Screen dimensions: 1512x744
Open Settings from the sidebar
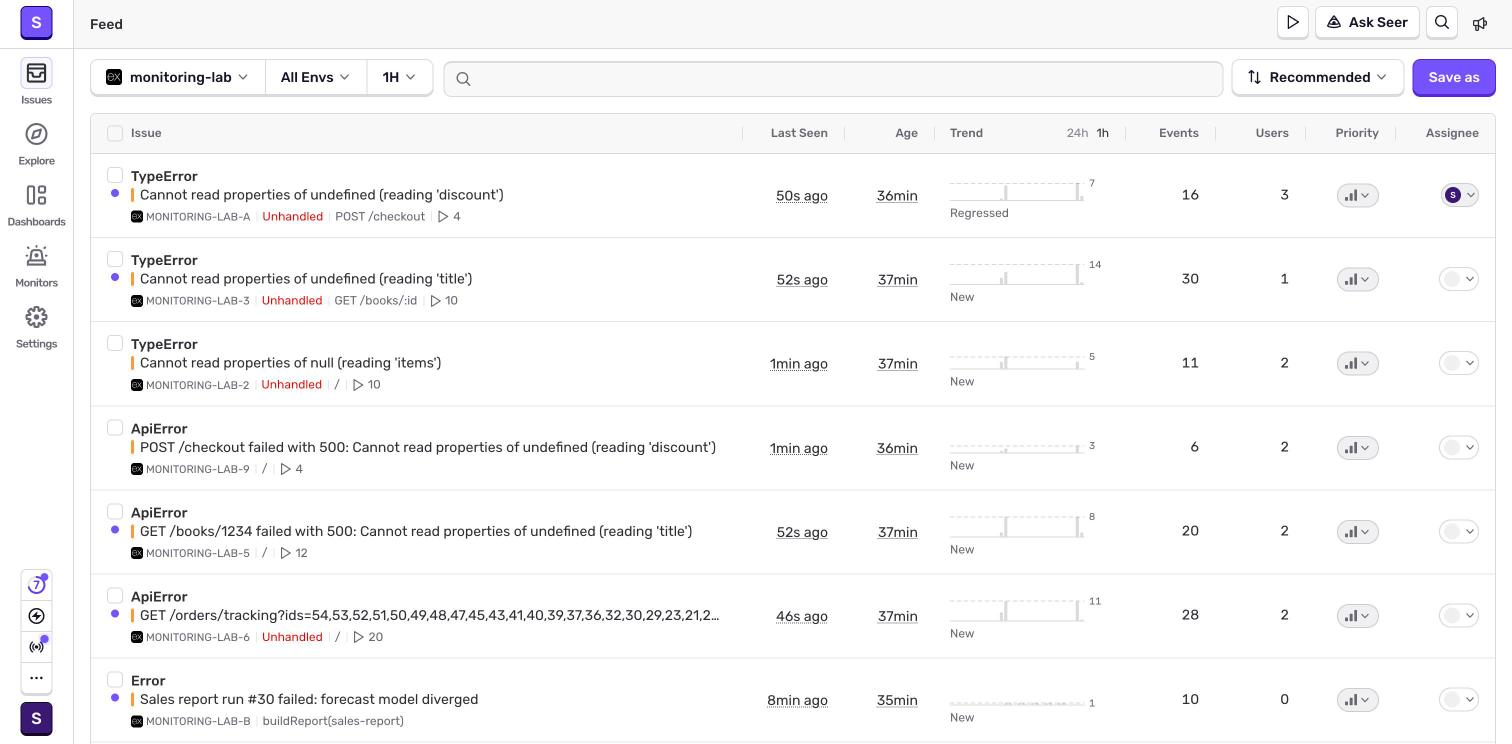(36, 326)
